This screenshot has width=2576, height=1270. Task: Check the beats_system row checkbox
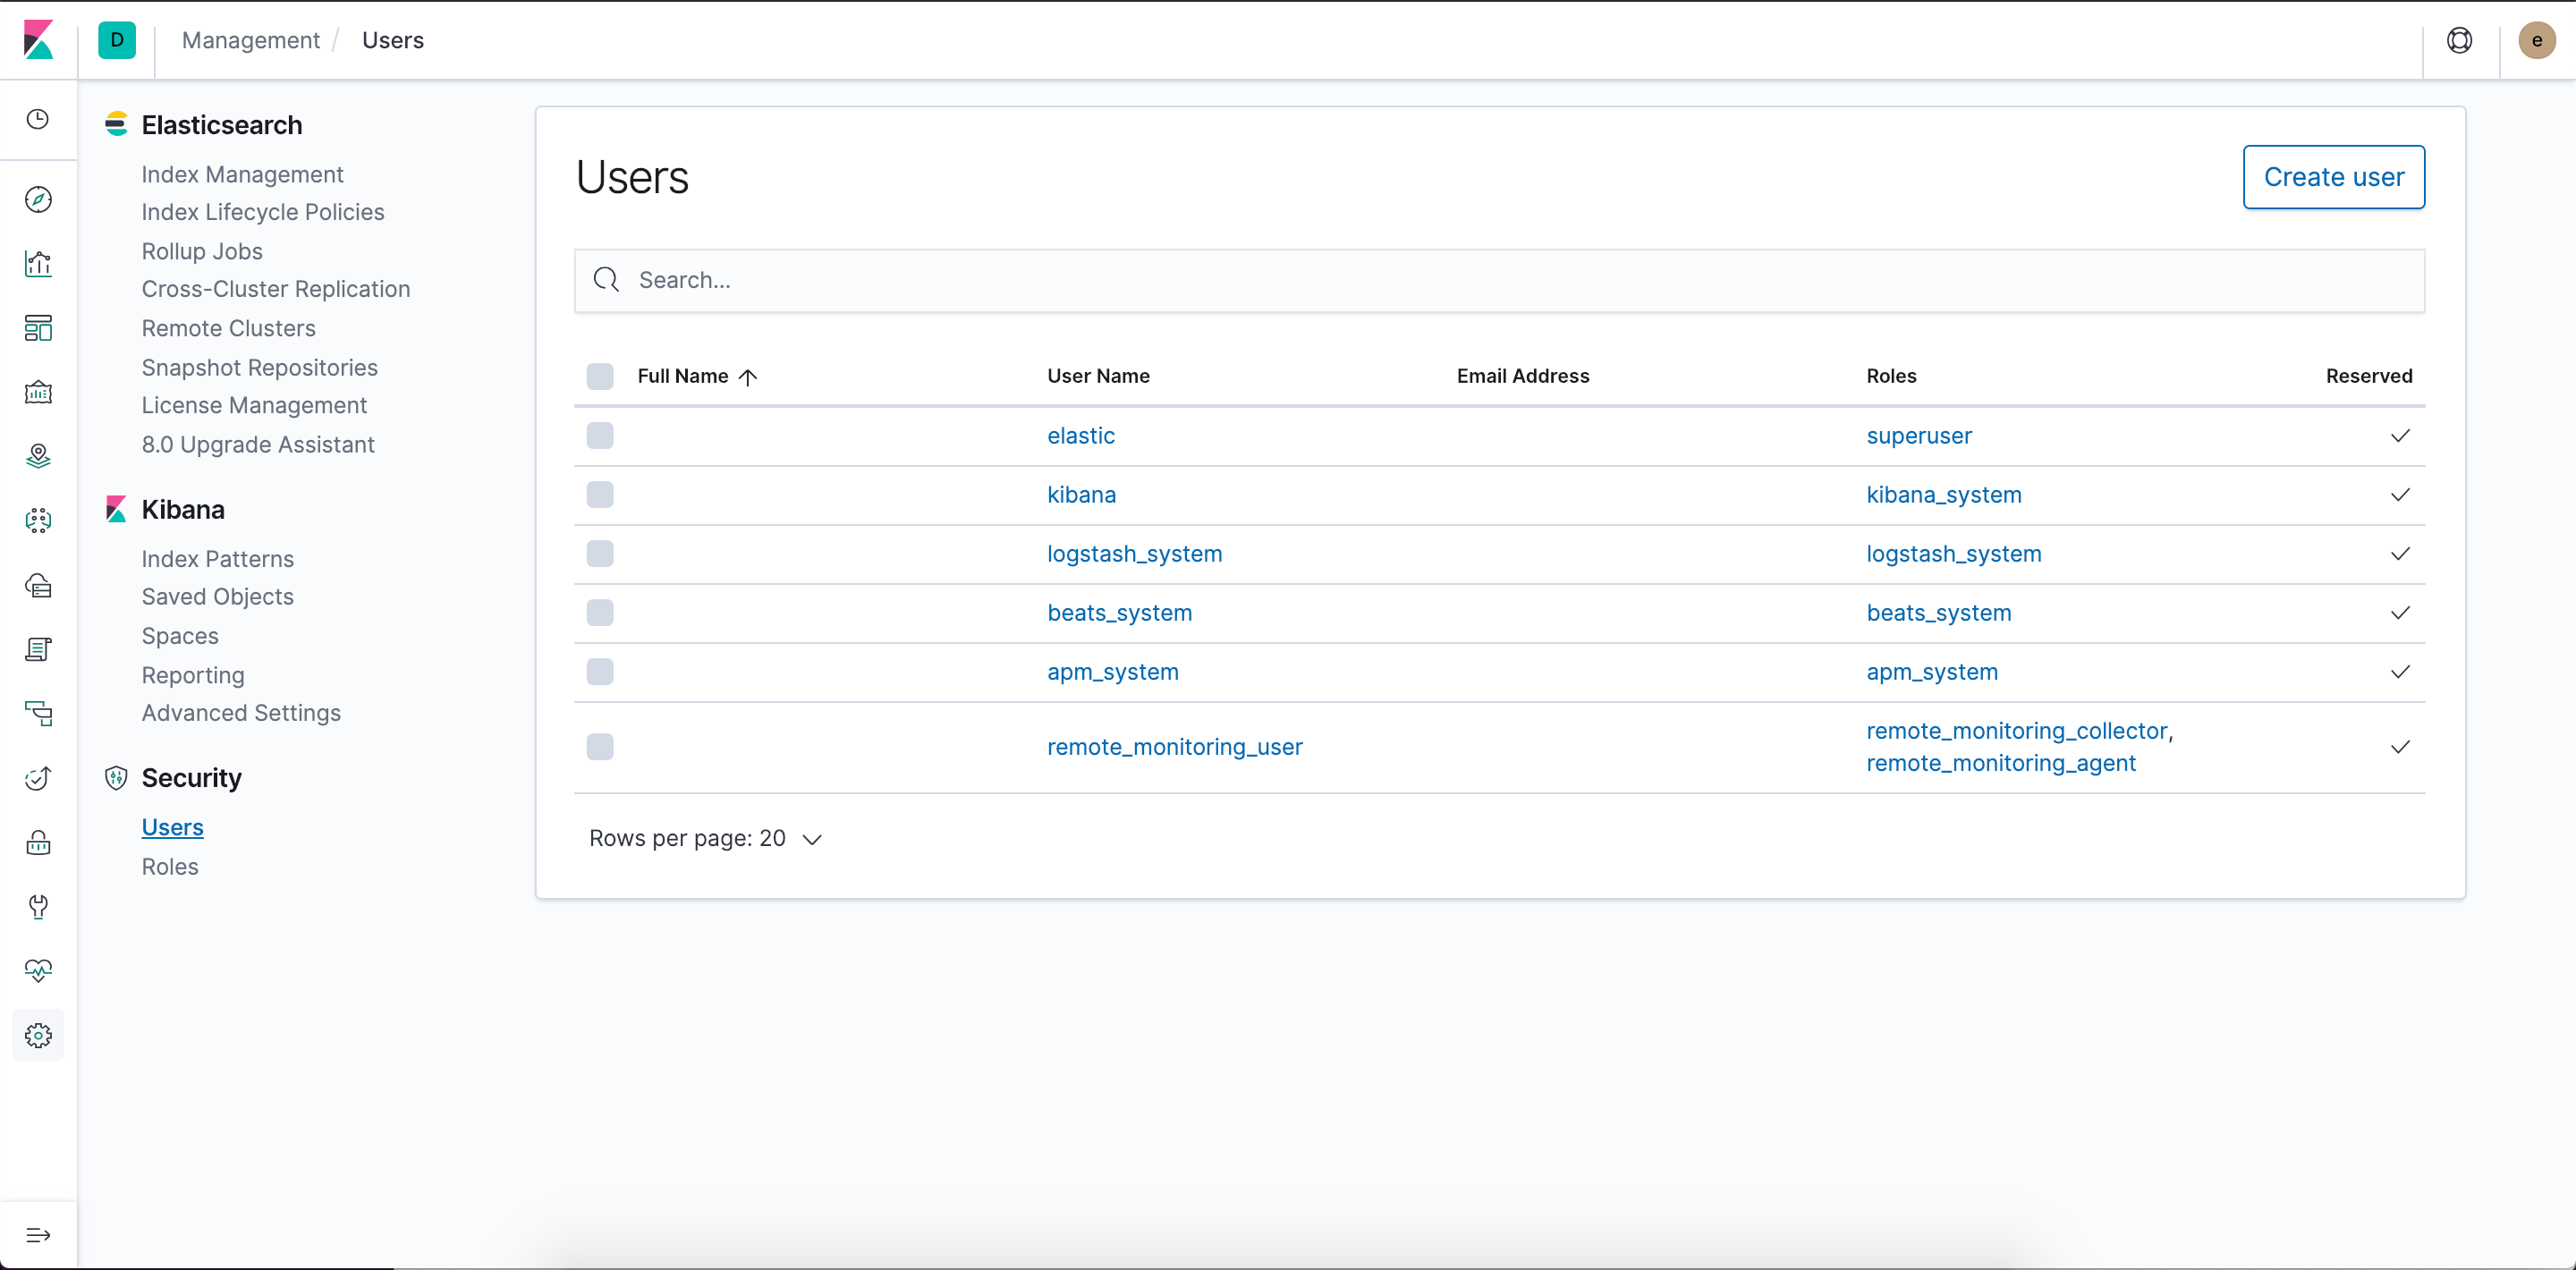pyautogui.click(x=600, y=612)
